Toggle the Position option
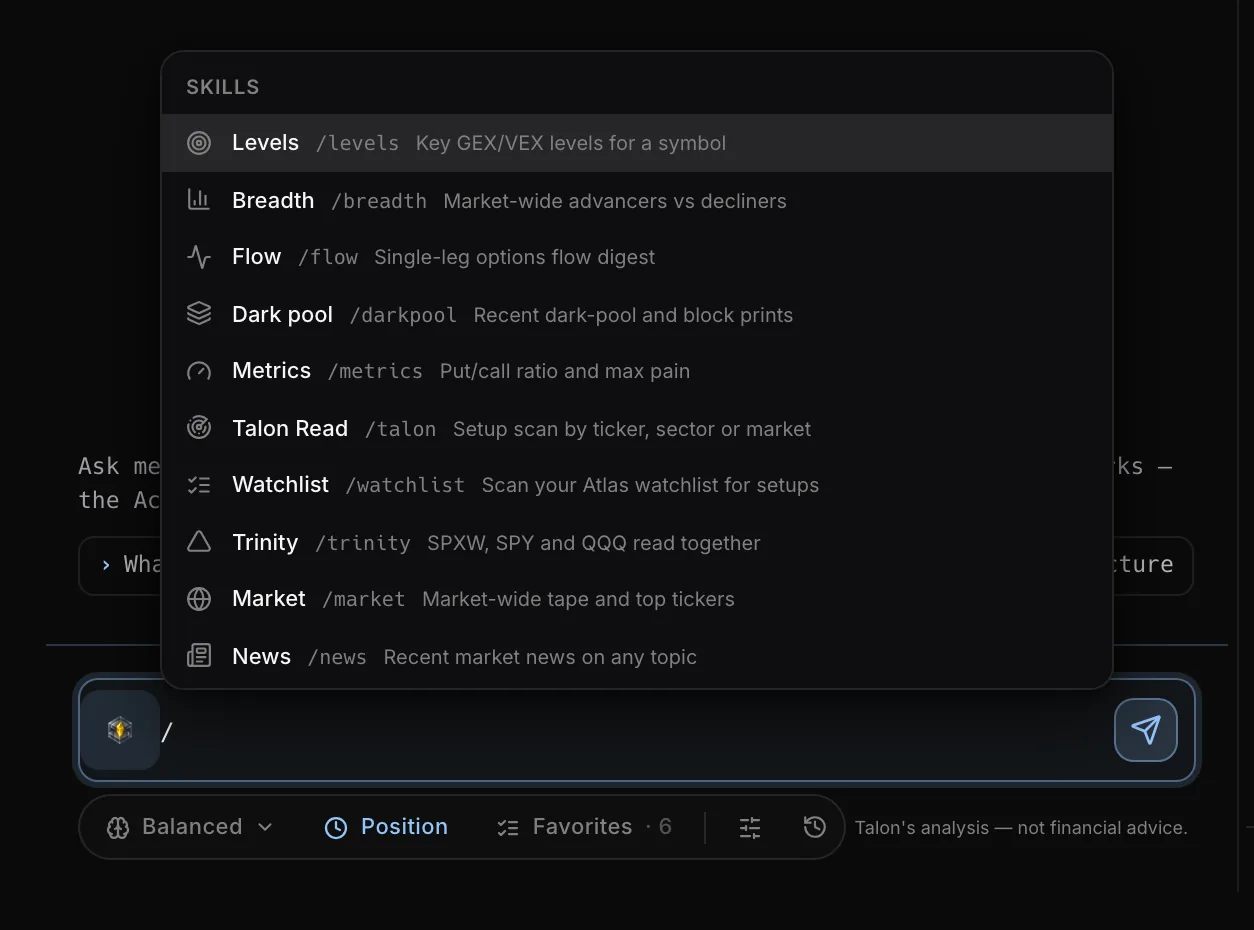The image size is (1254, 930). point(387,827)
